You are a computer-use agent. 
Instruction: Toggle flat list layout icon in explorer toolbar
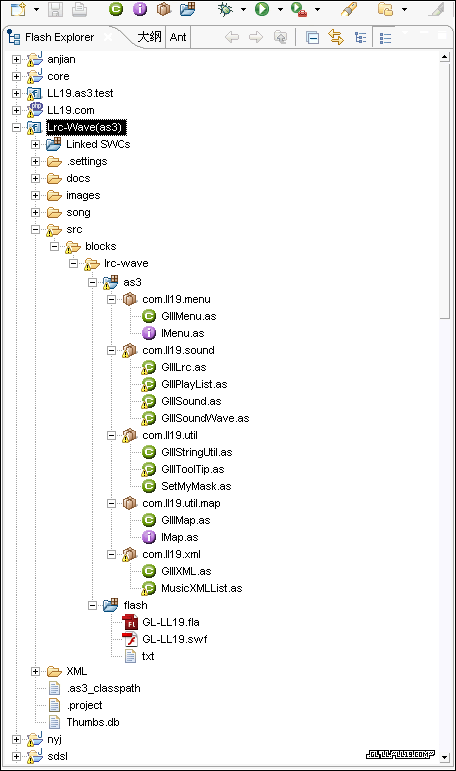click(386, 38)
